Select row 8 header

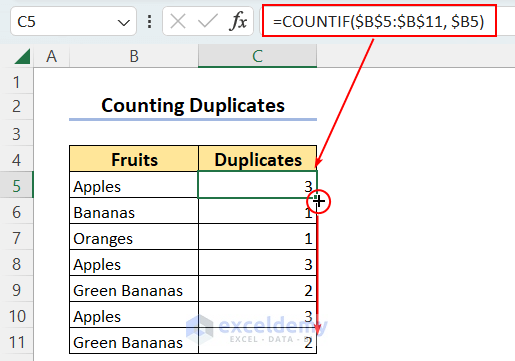click(16, 264)
